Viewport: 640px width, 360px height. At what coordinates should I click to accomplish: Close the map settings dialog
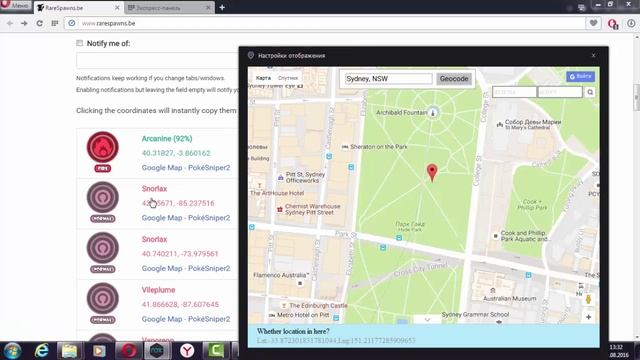593,56
